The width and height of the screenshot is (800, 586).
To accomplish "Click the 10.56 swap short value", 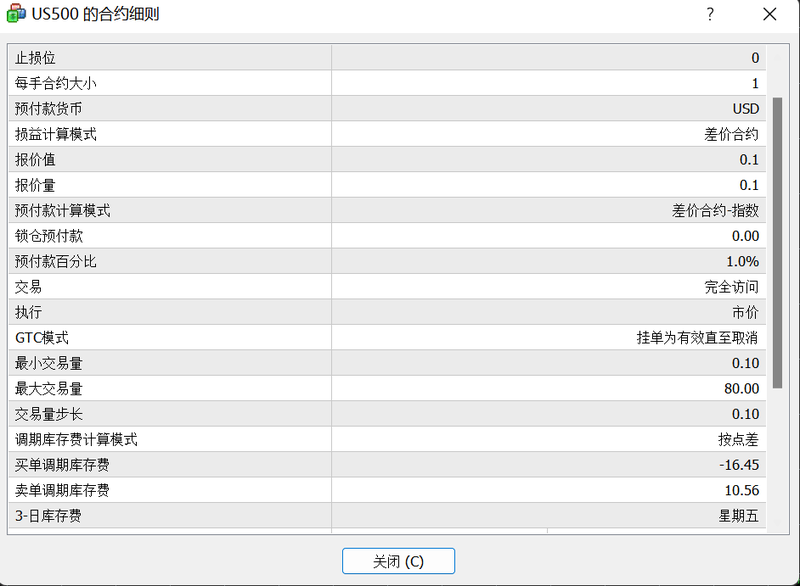I will (742, 491).
